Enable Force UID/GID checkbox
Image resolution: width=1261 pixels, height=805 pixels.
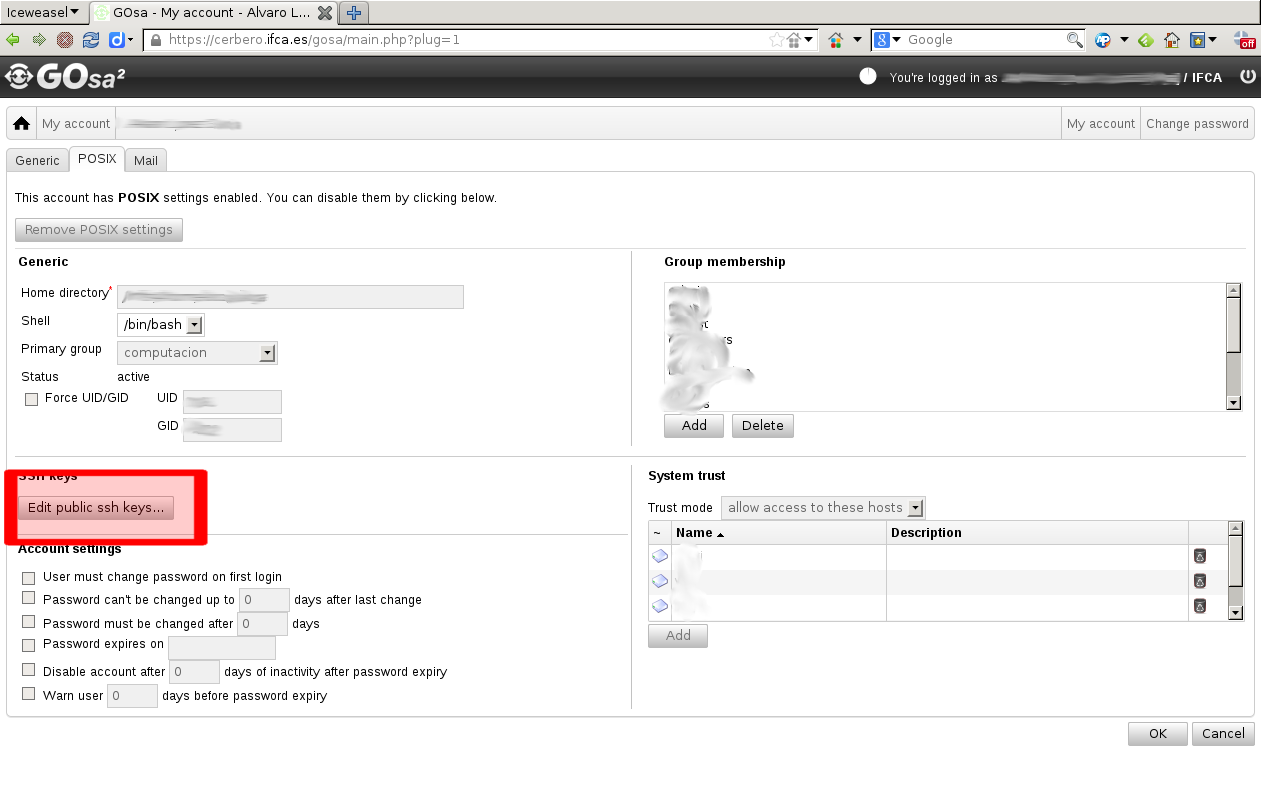31,399
